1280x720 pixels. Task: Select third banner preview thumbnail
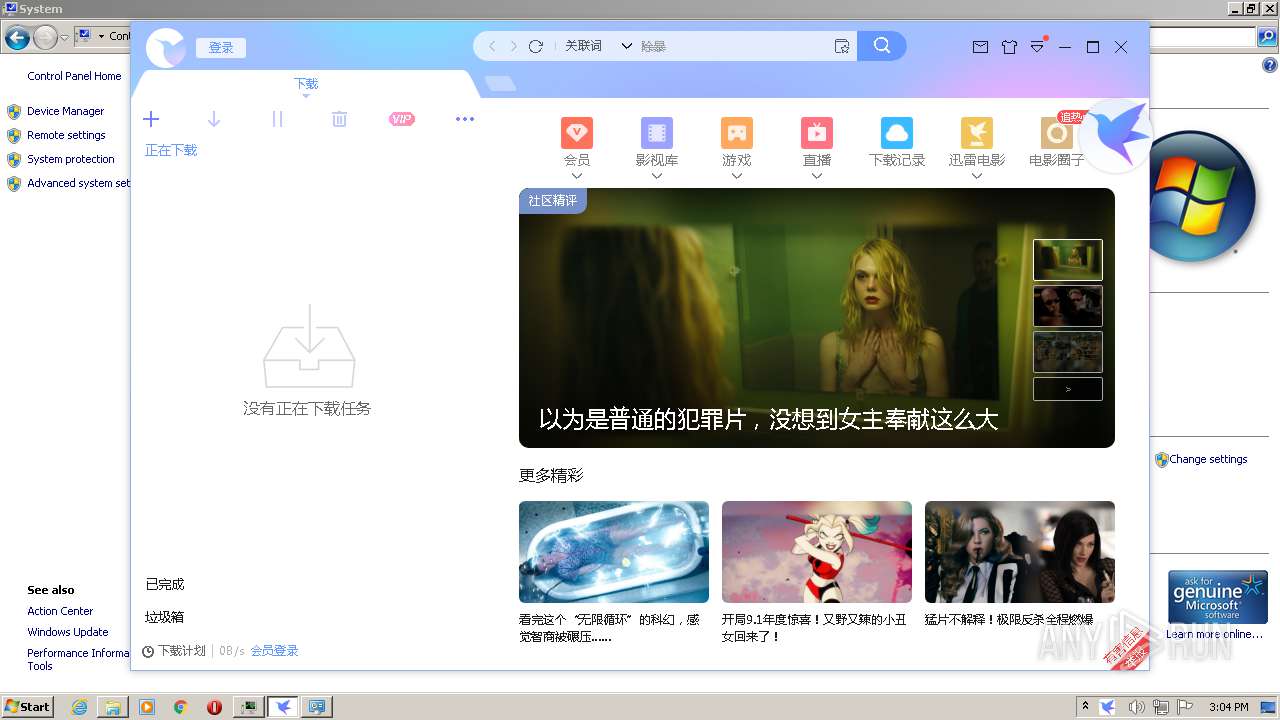click(1068, 352)
